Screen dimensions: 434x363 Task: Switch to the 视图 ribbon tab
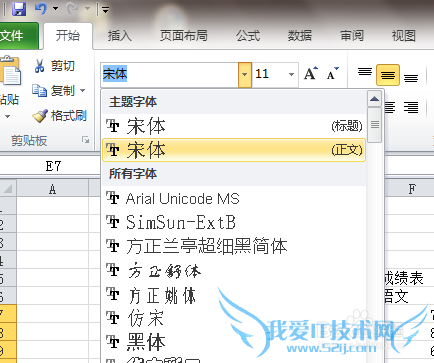[x=404, y=36]
